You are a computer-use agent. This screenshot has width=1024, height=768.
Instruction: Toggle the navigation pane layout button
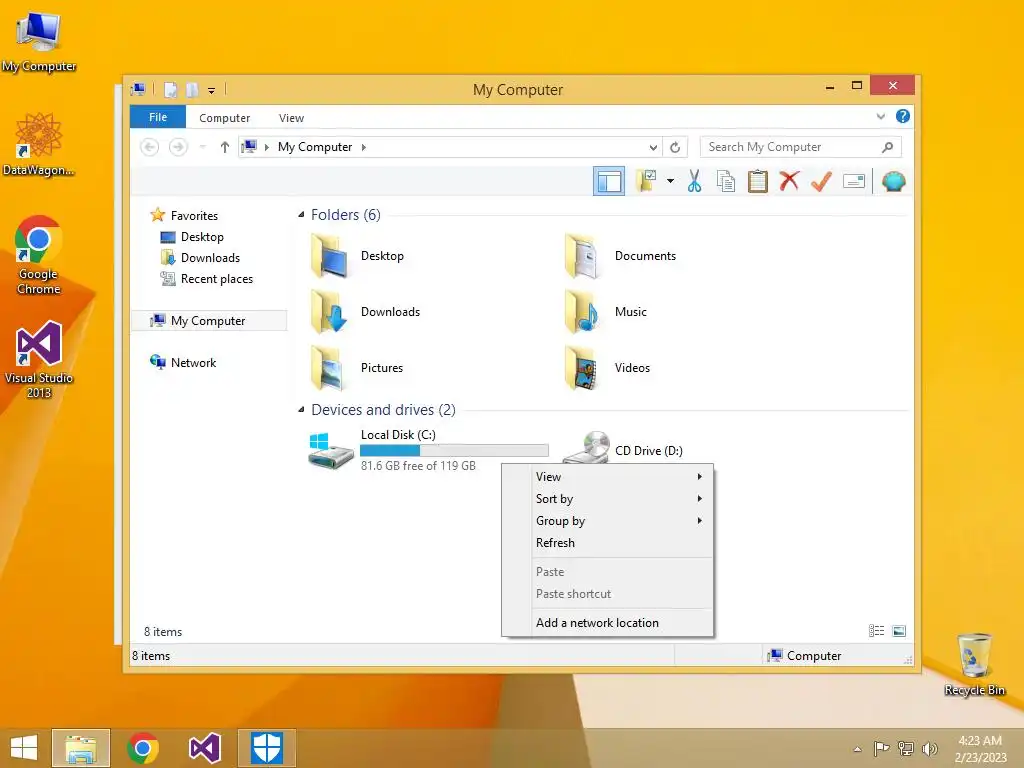pyautogui.click(x=609, y=182)
